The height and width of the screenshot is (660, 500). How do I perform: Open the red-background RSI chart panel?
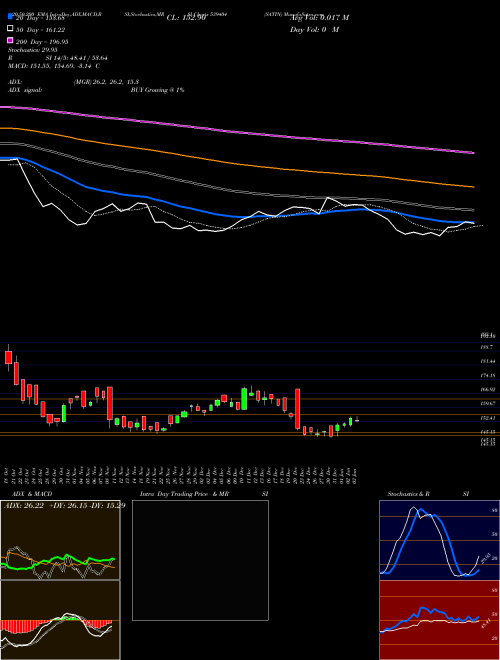coord(439,620)
